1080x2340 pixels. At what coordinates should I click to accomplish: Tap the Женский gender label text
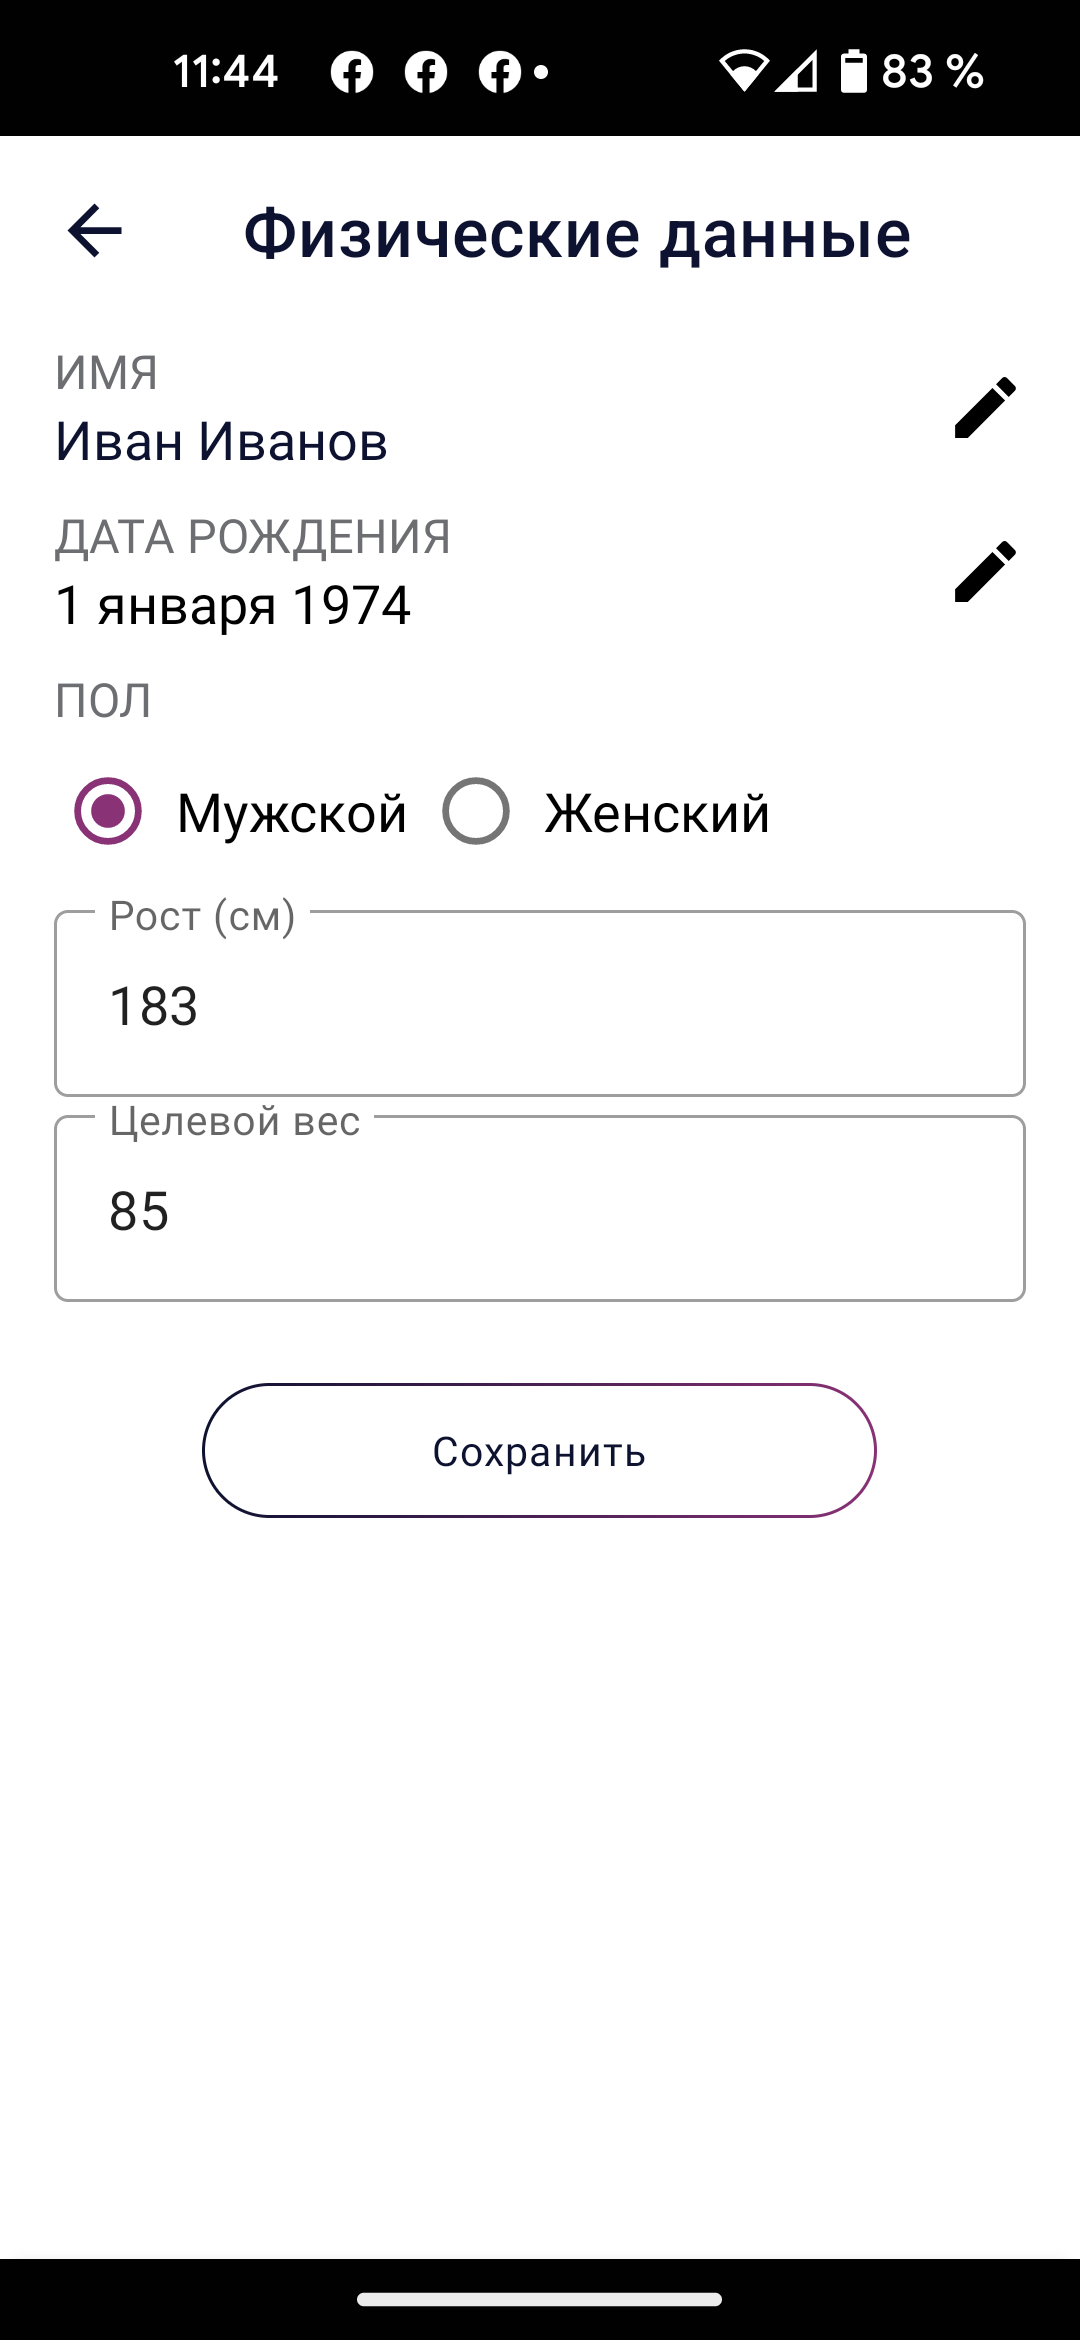(x=657, y=813)
